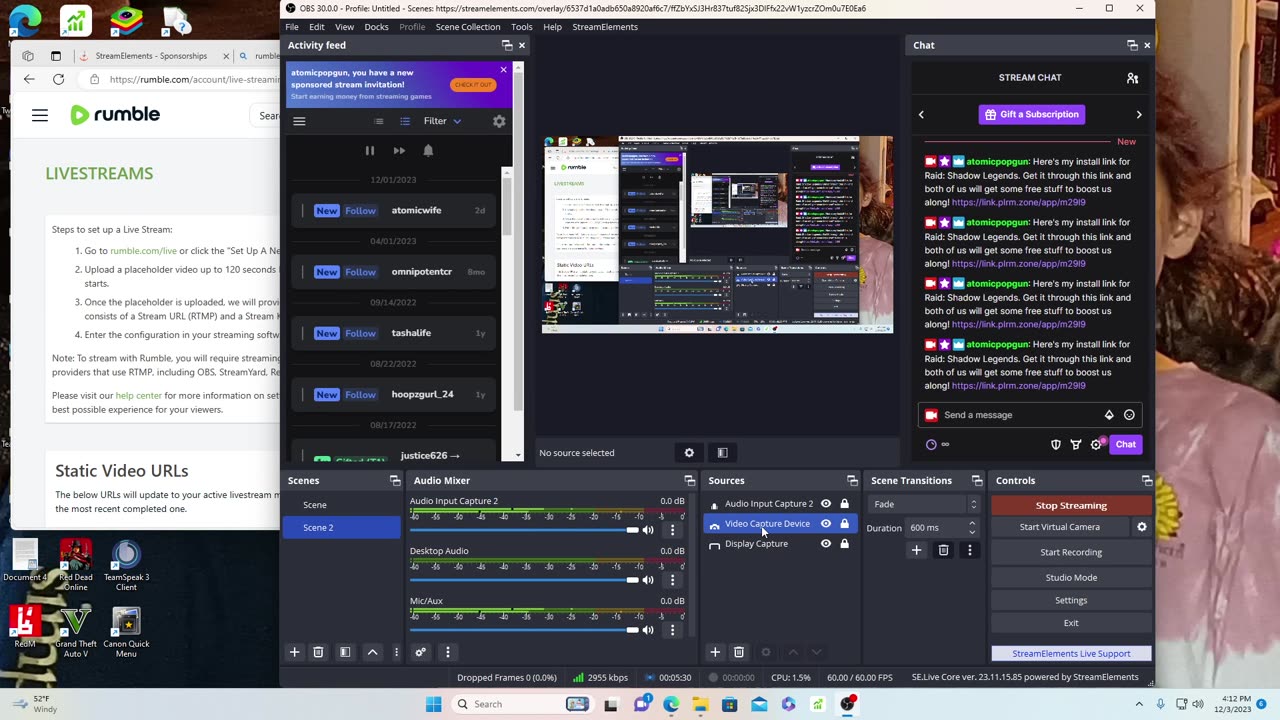Open chat community users list icon

pyautogui.click(x=1132, y=78)
